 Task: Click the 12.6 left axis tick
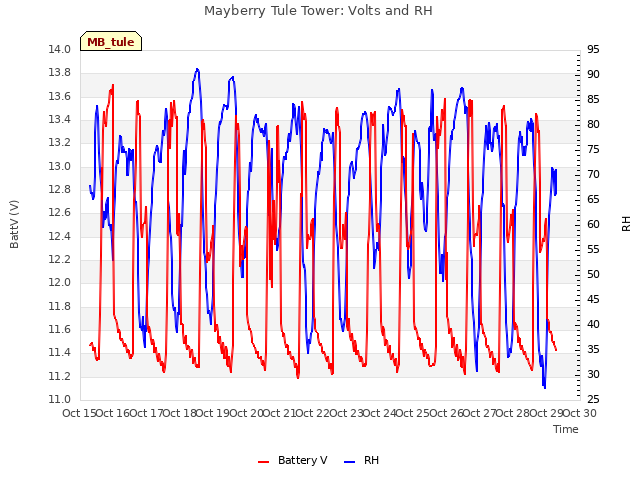point(60,213)
